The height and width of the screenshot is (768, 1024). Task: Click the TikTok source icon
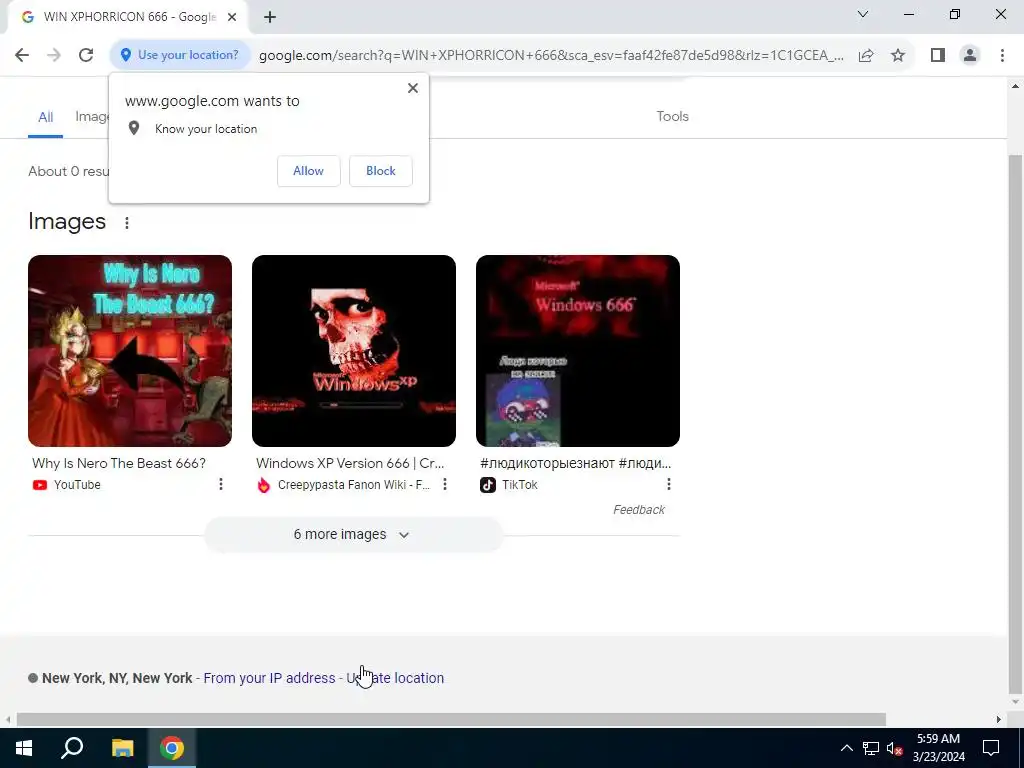coord(488,485)
